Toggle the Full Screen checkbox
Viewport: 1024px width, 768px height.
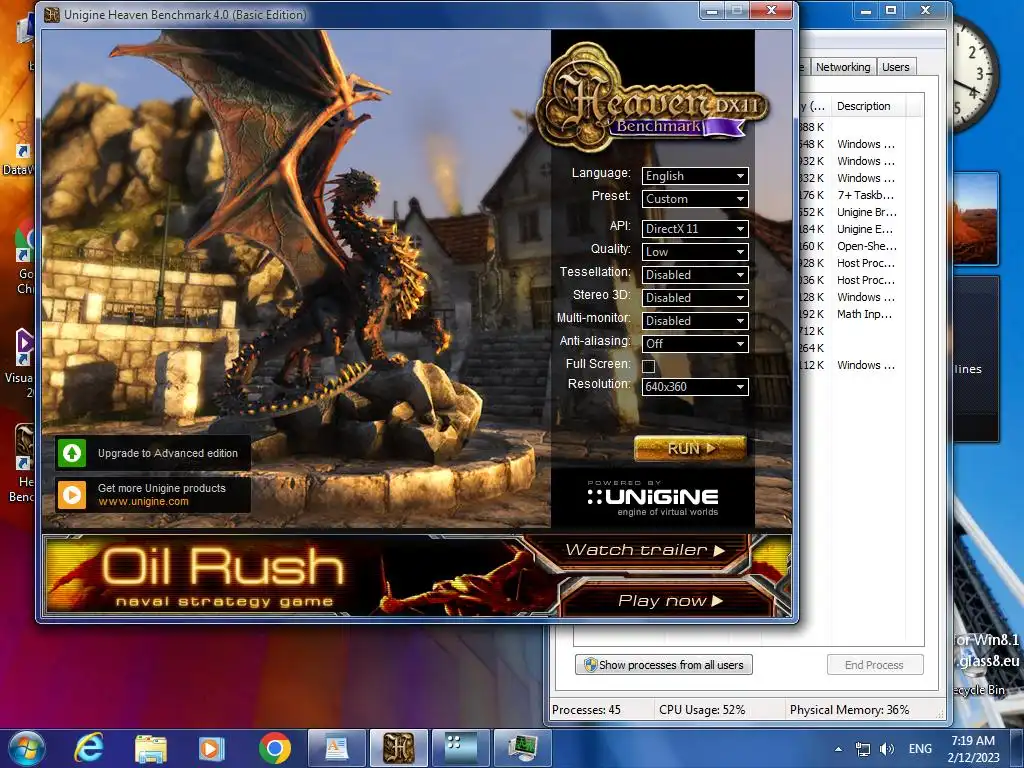click(x=648, y=366)
